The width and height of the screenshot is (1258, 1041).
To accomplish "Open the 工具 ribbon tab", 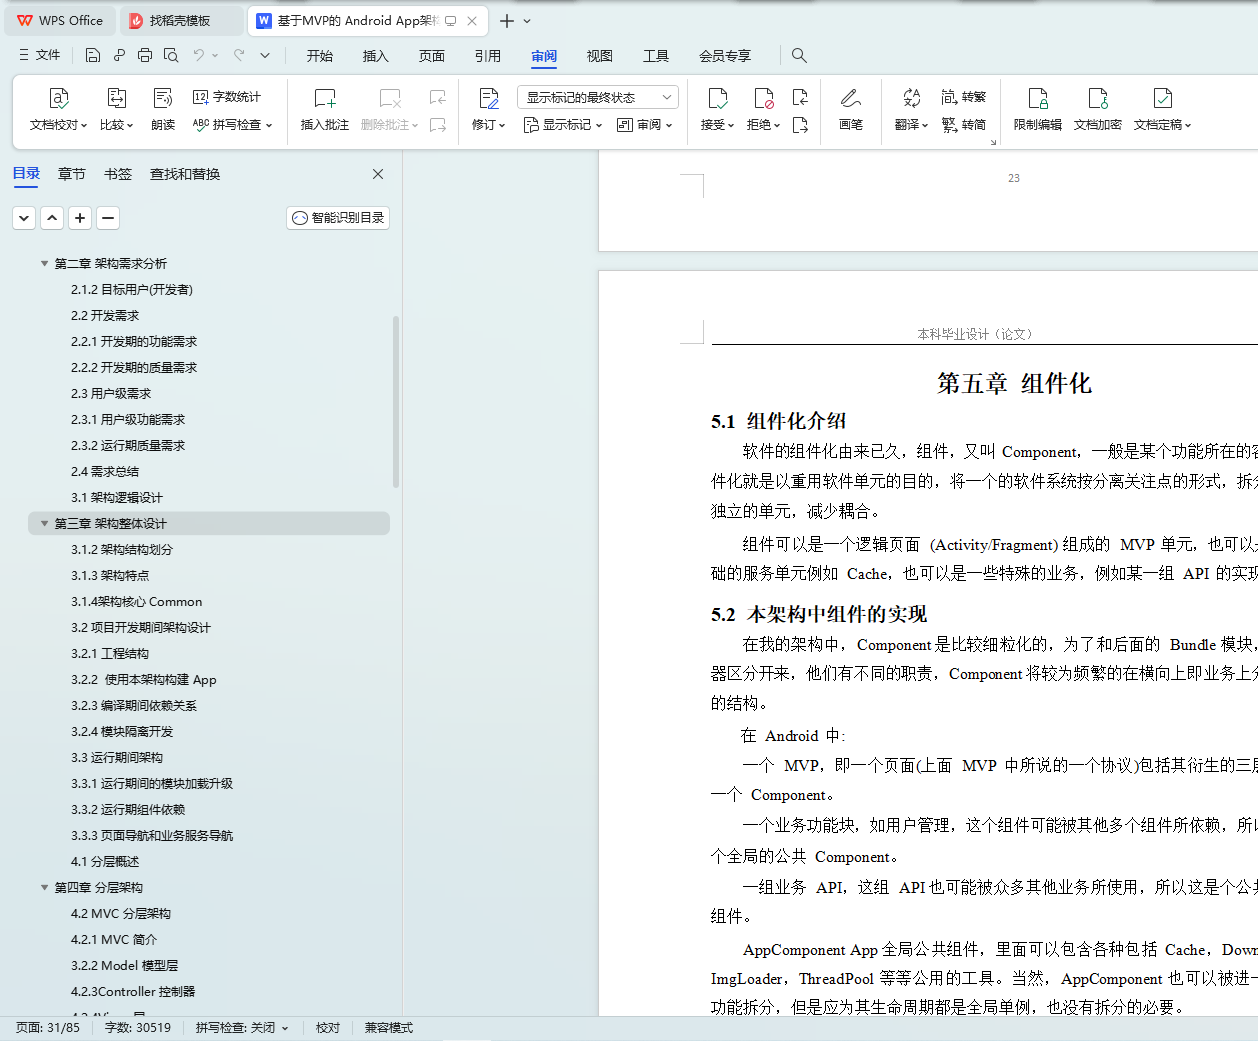I will tap(656, 56).
